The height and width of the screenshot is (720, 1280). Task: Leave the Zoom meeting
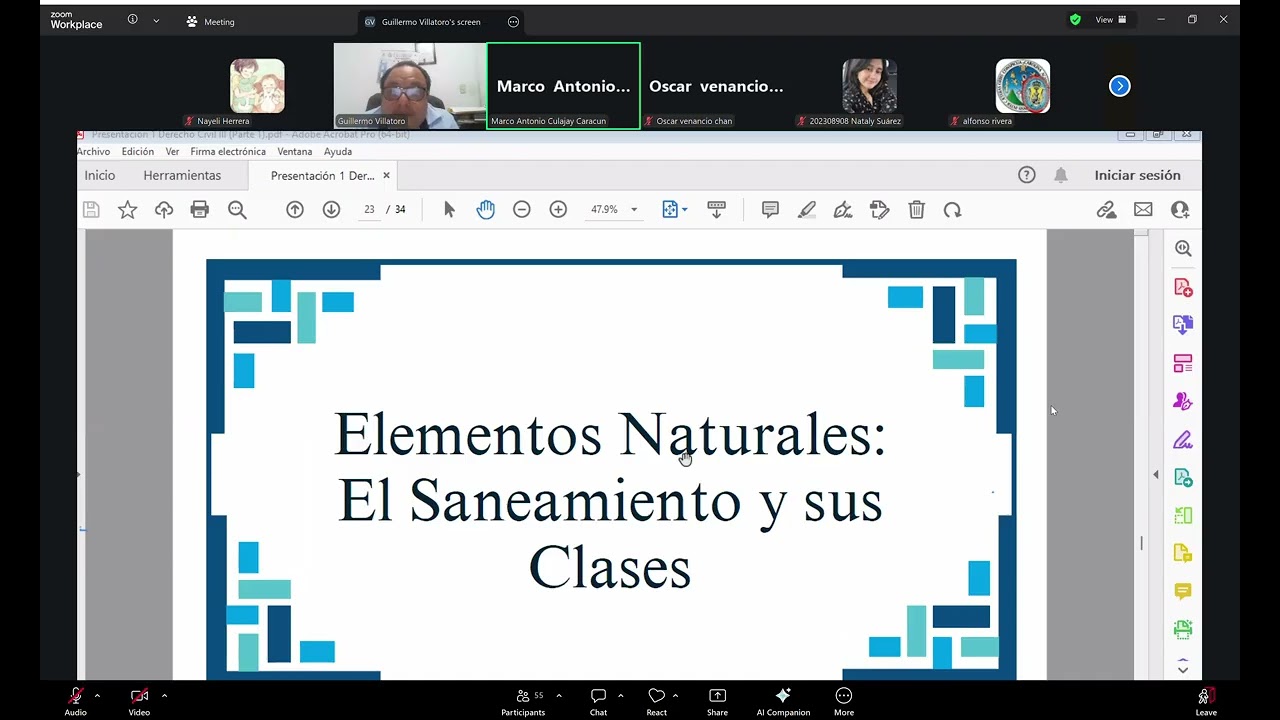[x=1206, y=701]
